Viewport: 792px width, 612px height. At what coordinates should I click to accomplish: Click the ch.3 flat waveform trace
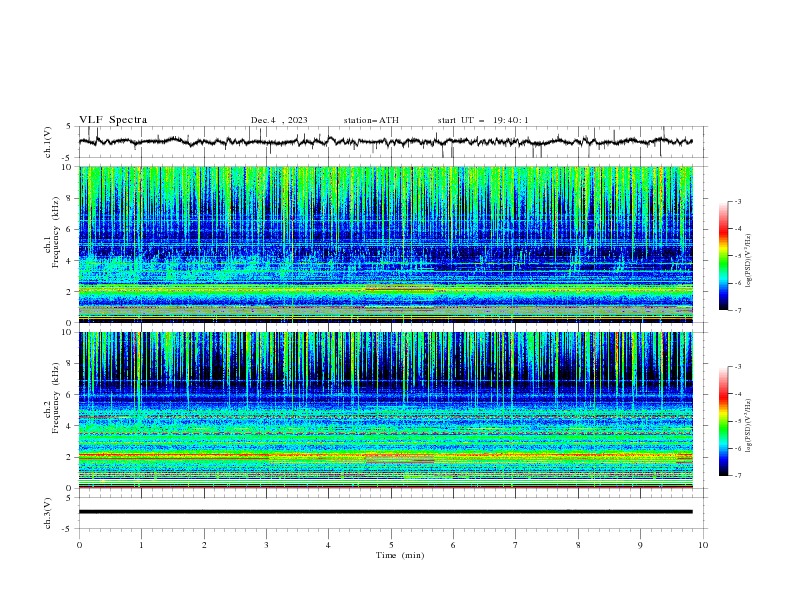pos(385,512)
